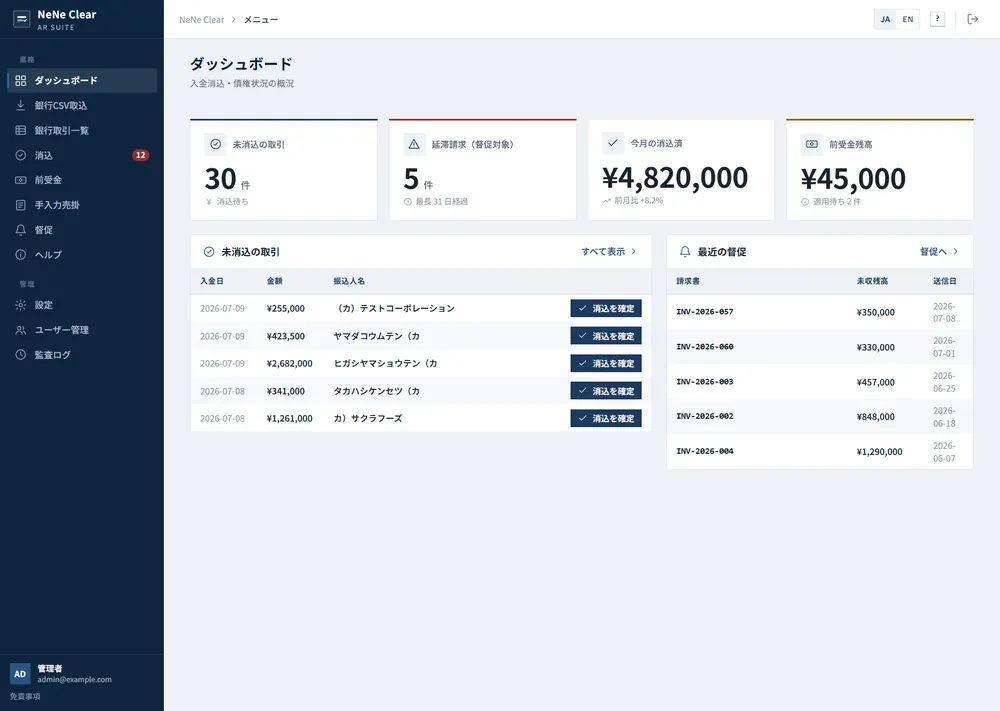Confirm 消込 for タカハシケンセツ row
This screenshot has height=711, width=1000.
[x=606, y=391]
